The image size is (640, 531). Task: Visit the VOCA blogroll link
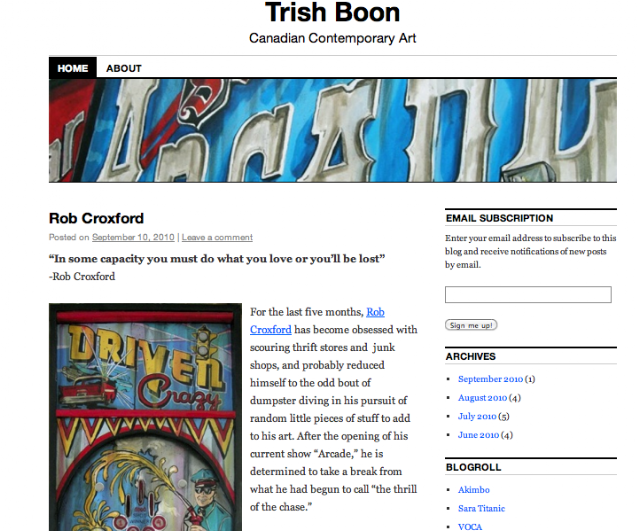(470, 527)
